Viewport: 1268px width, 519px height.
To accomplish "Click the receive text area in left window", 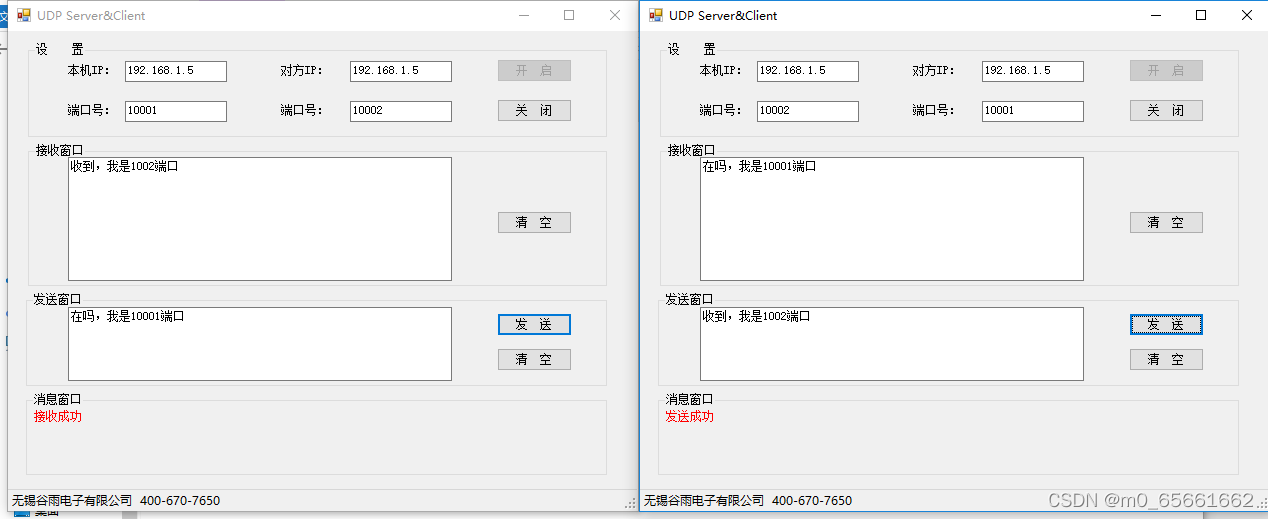I will point(260,219).
